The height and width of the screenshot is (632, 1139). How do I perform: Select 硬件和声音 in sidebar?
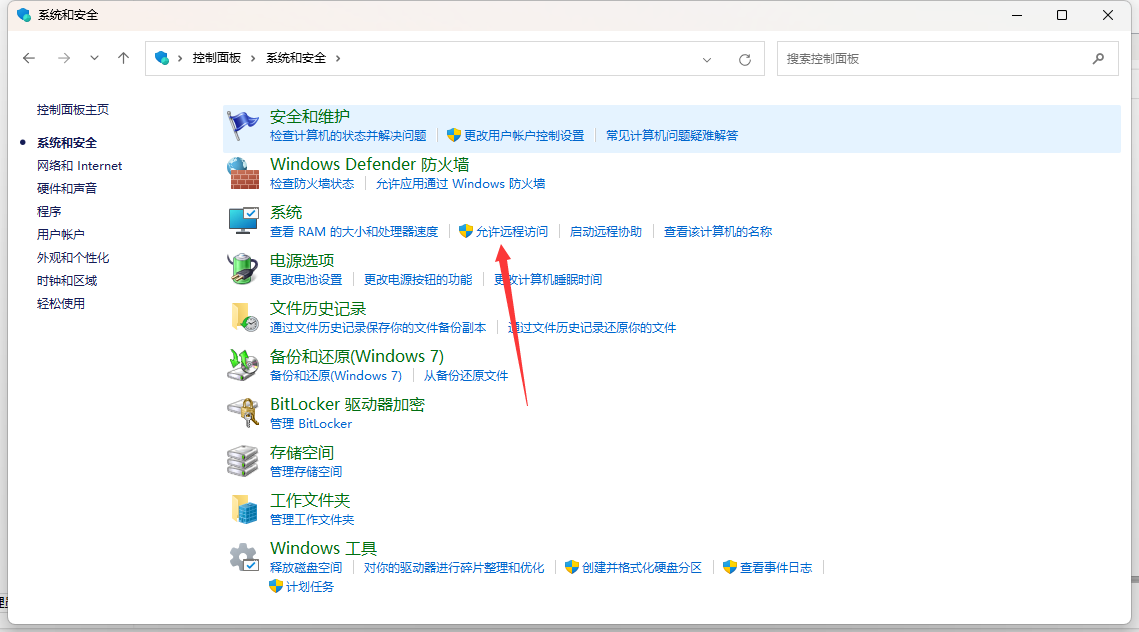[67, 188]
